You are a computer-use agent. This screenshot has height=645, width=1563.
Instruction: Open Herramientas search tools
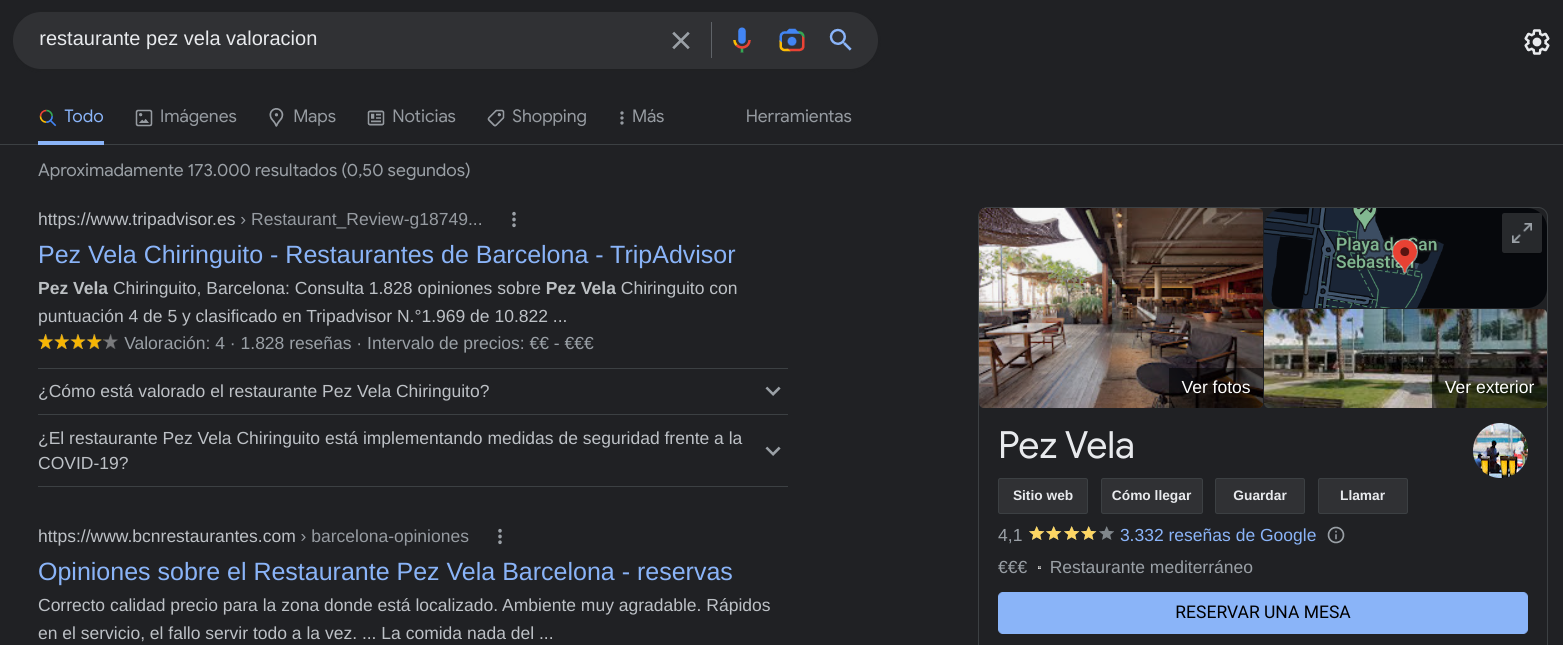(x=798, y=117)
